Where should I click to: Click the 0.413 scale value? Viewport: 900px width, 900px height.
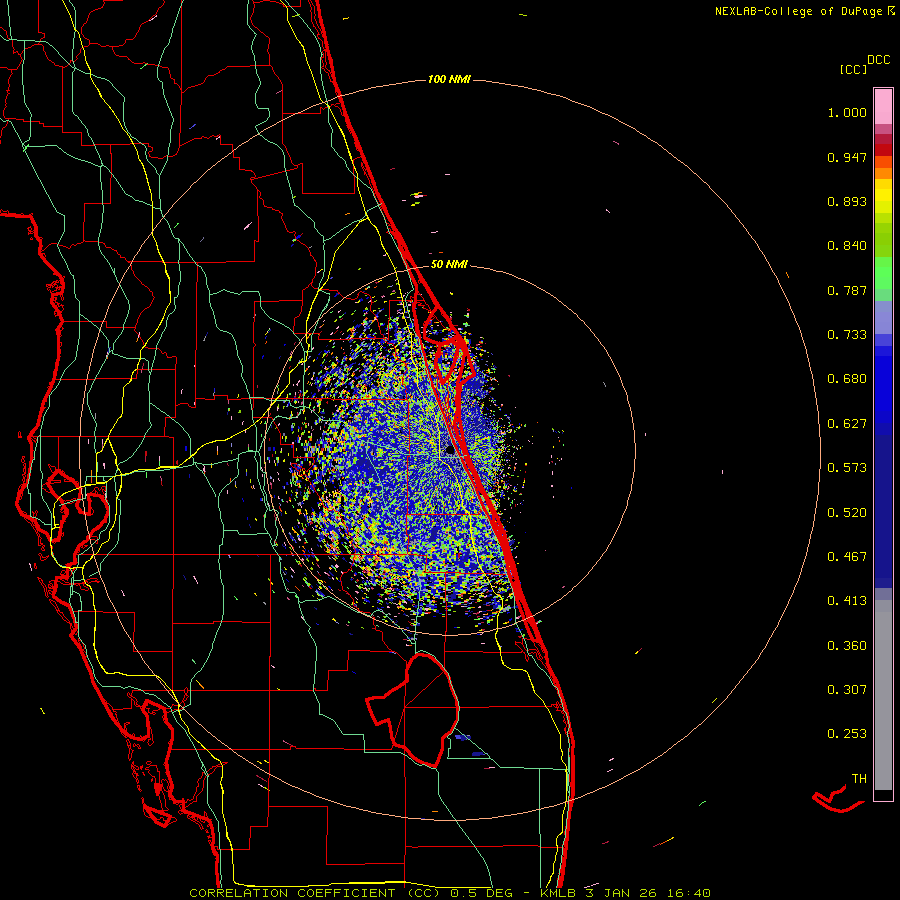[847, 601]
